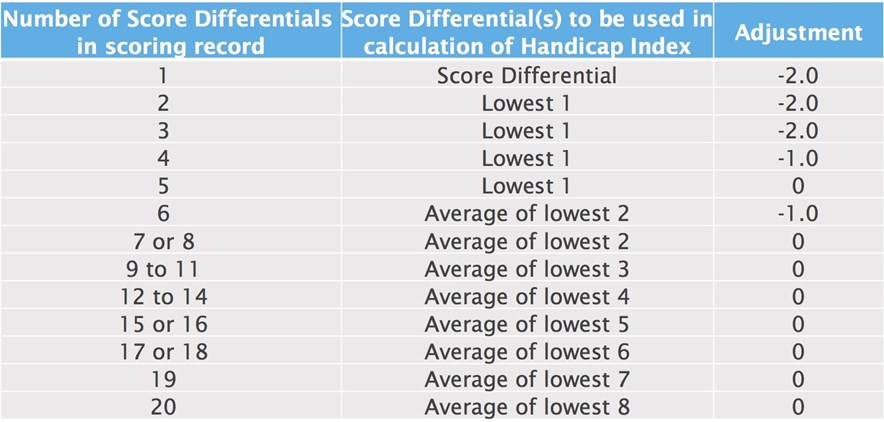Click the 'Average of lowest 4' cell
Screen dimensions: 884x422
pyautogui.click(x=527, y=297)
